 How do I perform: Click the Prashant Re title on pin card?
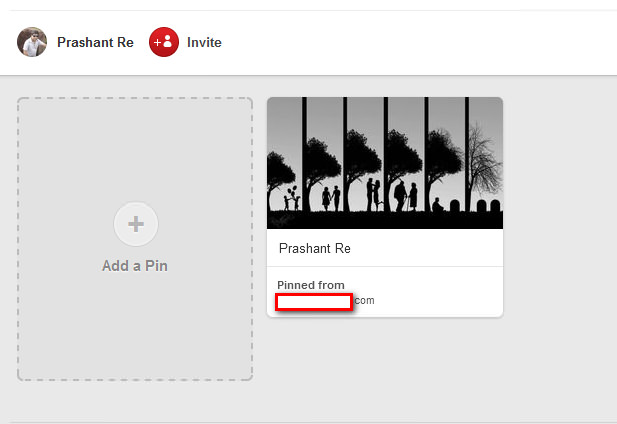click(315, 248)
